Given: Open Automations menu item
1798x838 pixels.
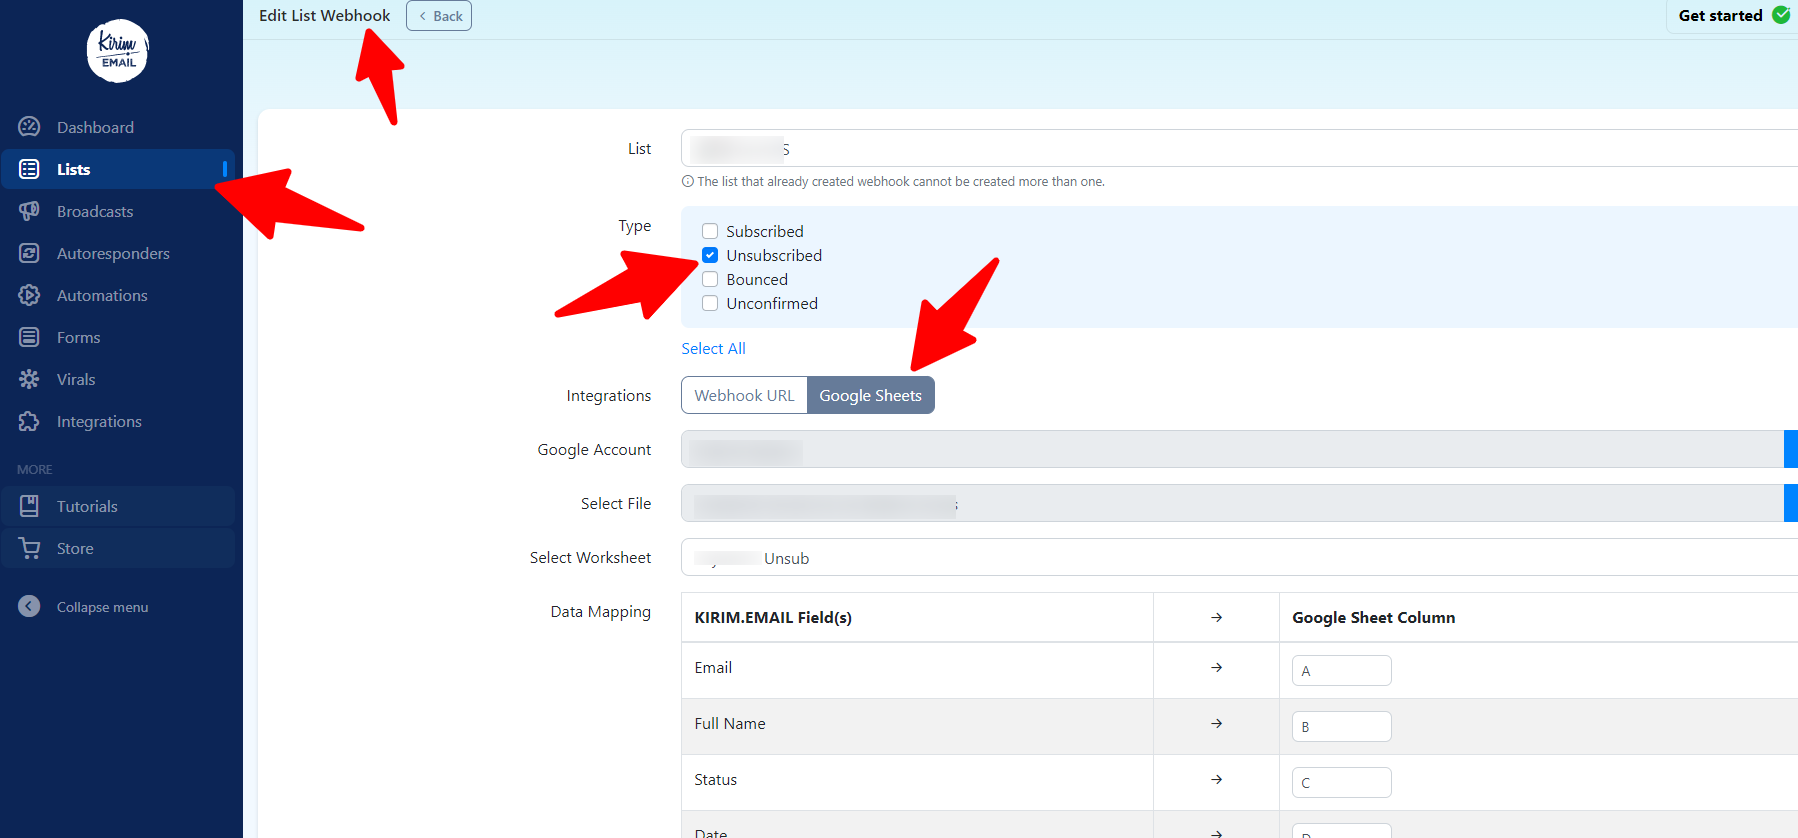Looking at the screenshot, I should pos(102,295).
